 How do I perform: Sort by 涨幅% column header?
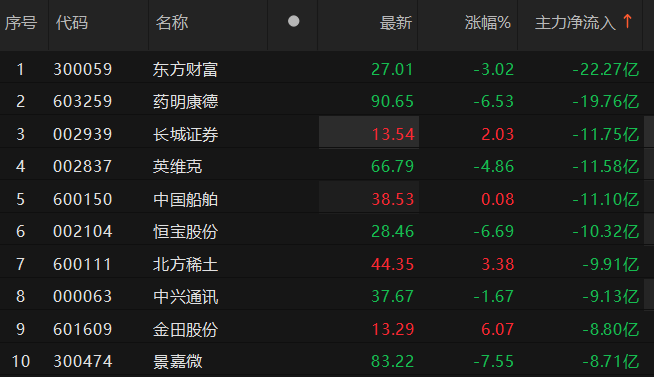click(488, 23)
